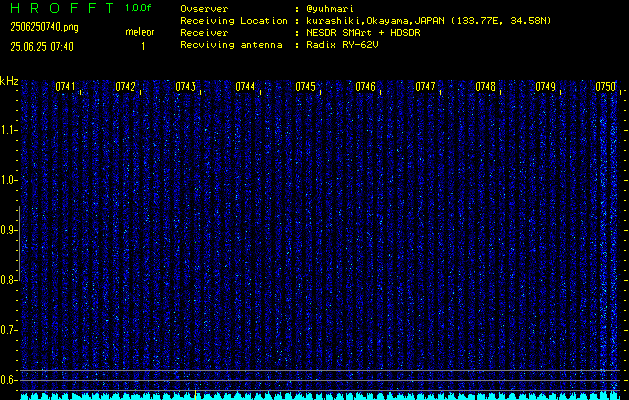
Task: Click the observer name @yuhmari
Action: (330, 9)
